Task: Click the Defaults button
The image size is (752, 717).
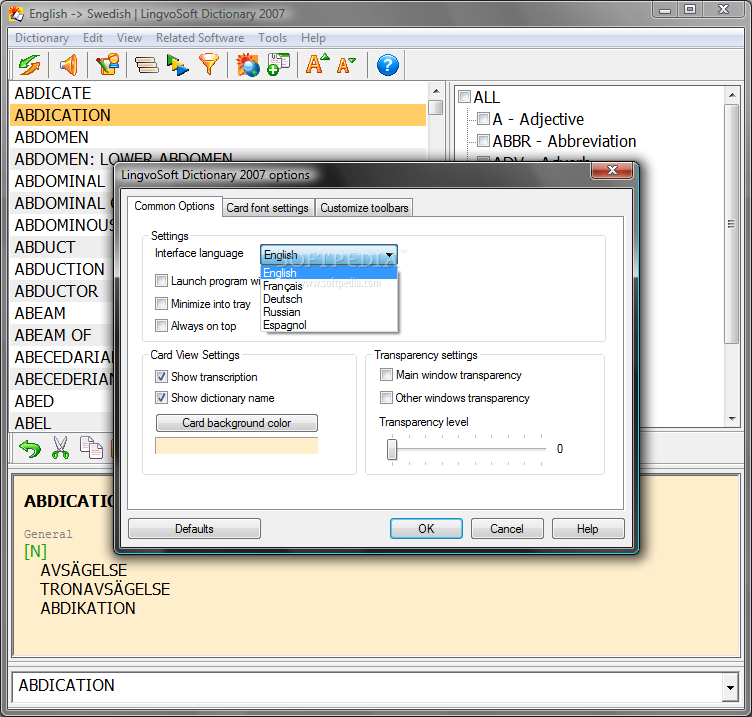Action: pyautogui.click(x=194, y=529)
